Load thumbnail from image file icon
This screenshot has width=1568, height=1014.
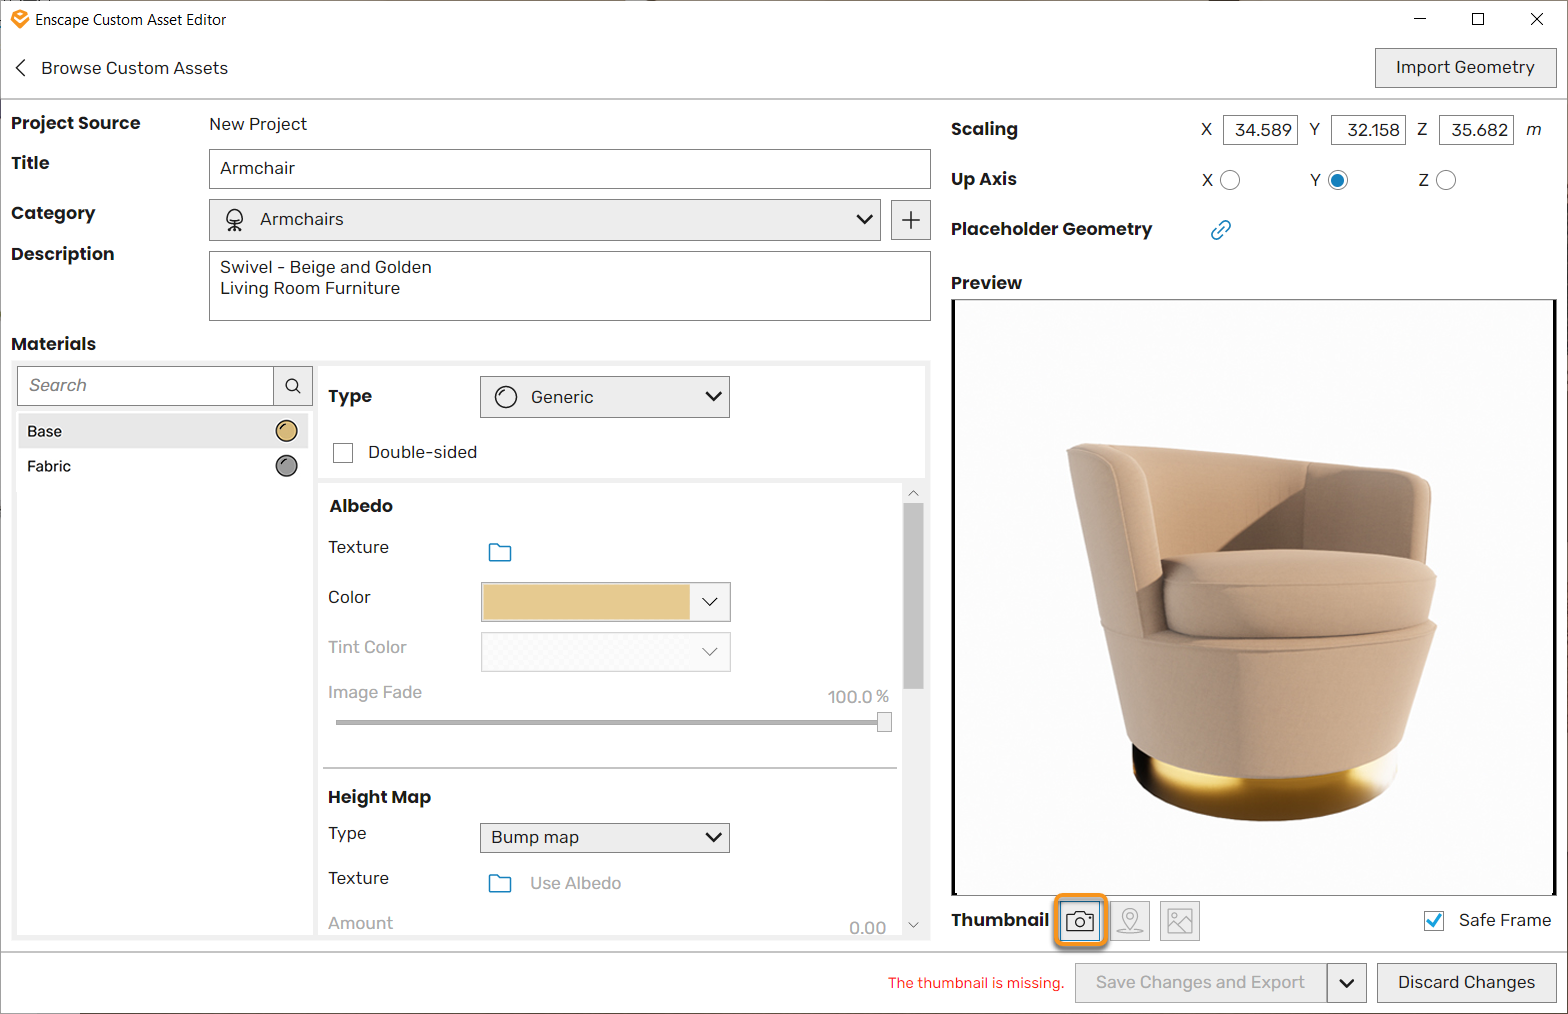point(1180,921)
